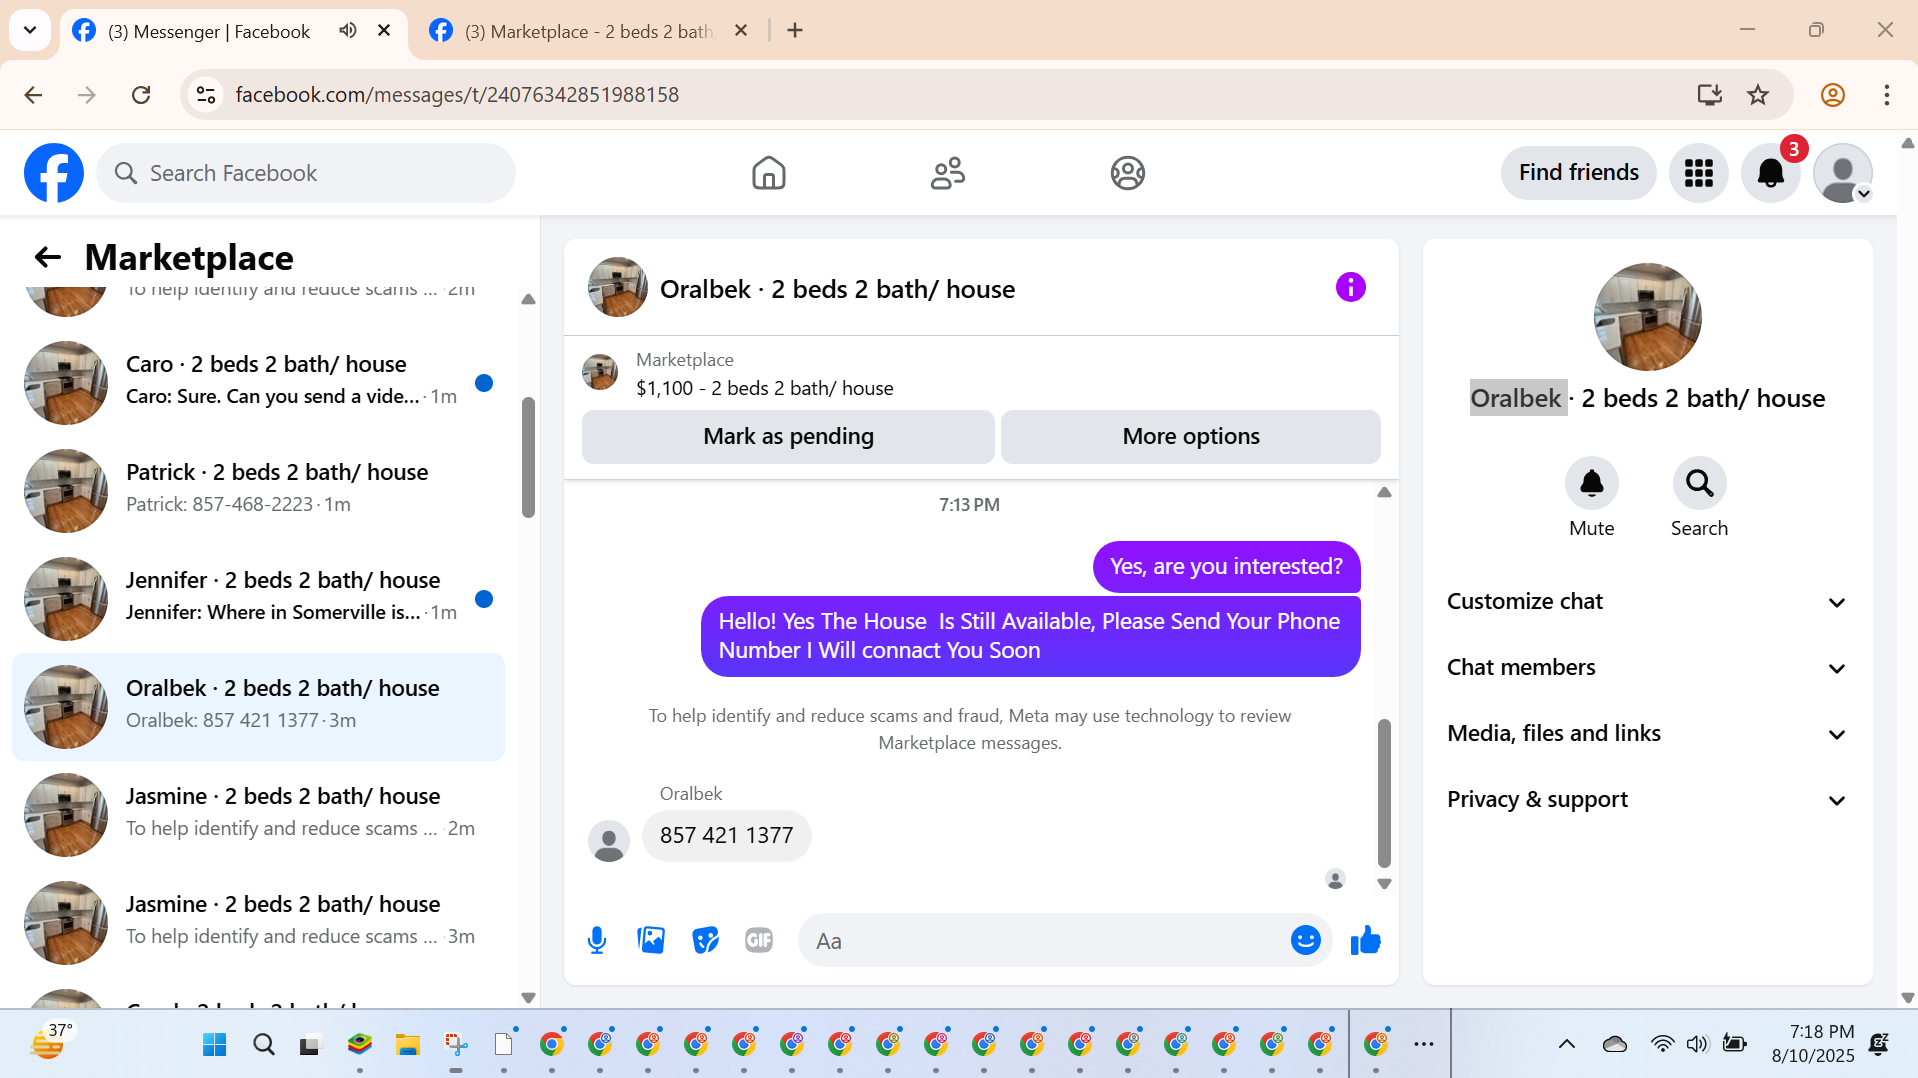Viewport: 1918px width, 1078px height.
Task: Click the Search Facebook field
Action: pyautogui.click(x=306, y=173)
